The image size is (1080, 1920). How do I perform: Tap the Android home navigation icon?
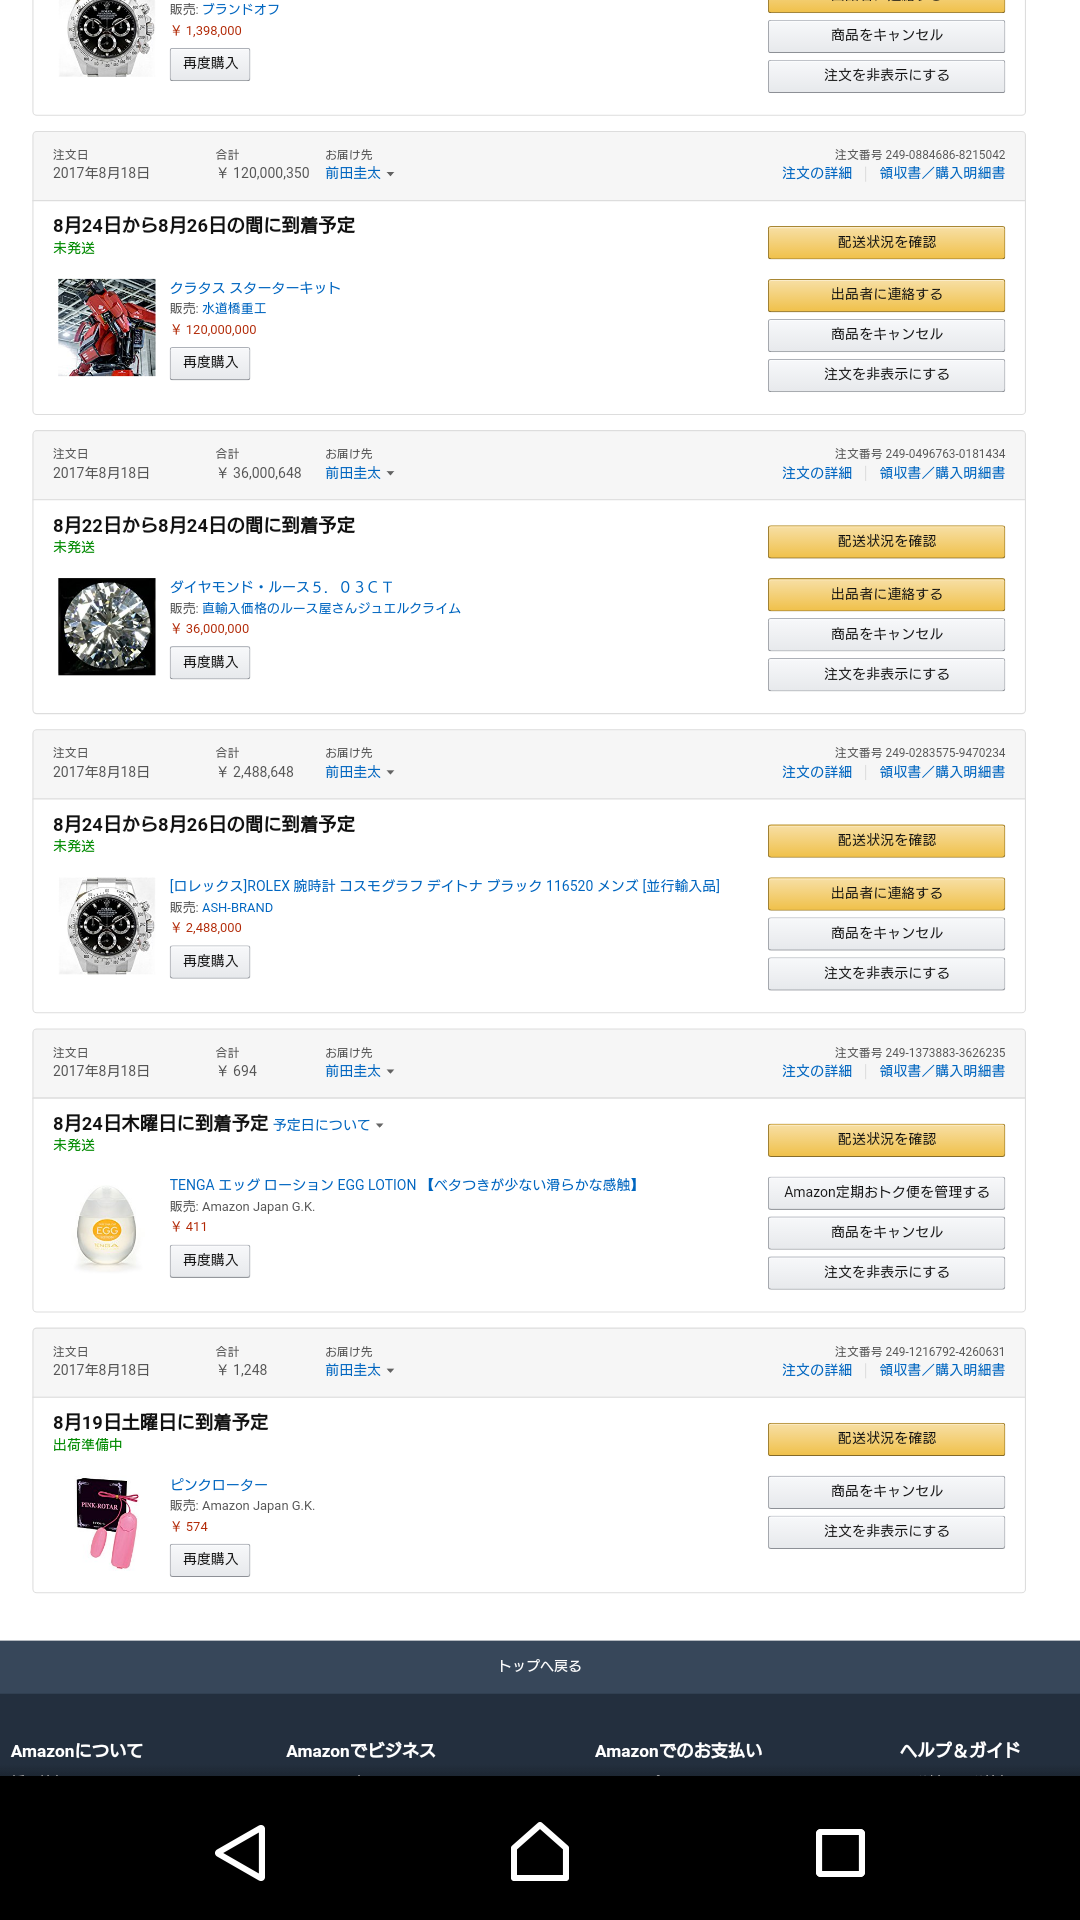click(x=540, y=1852)
